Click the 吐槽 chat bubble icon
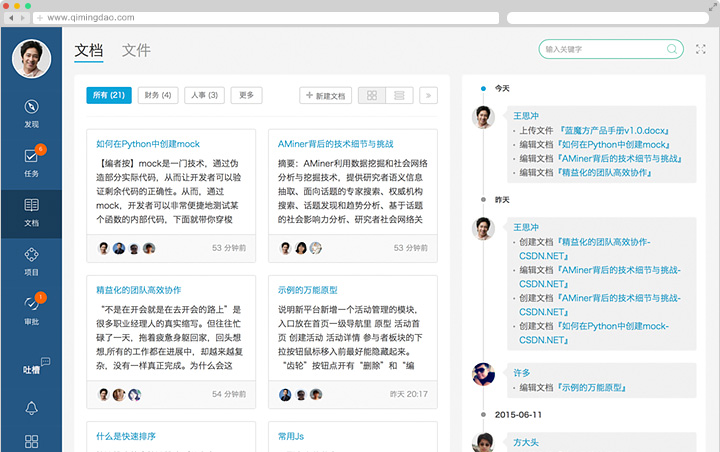720x452 pixels. pyautogui.click(x=36, y=368)
